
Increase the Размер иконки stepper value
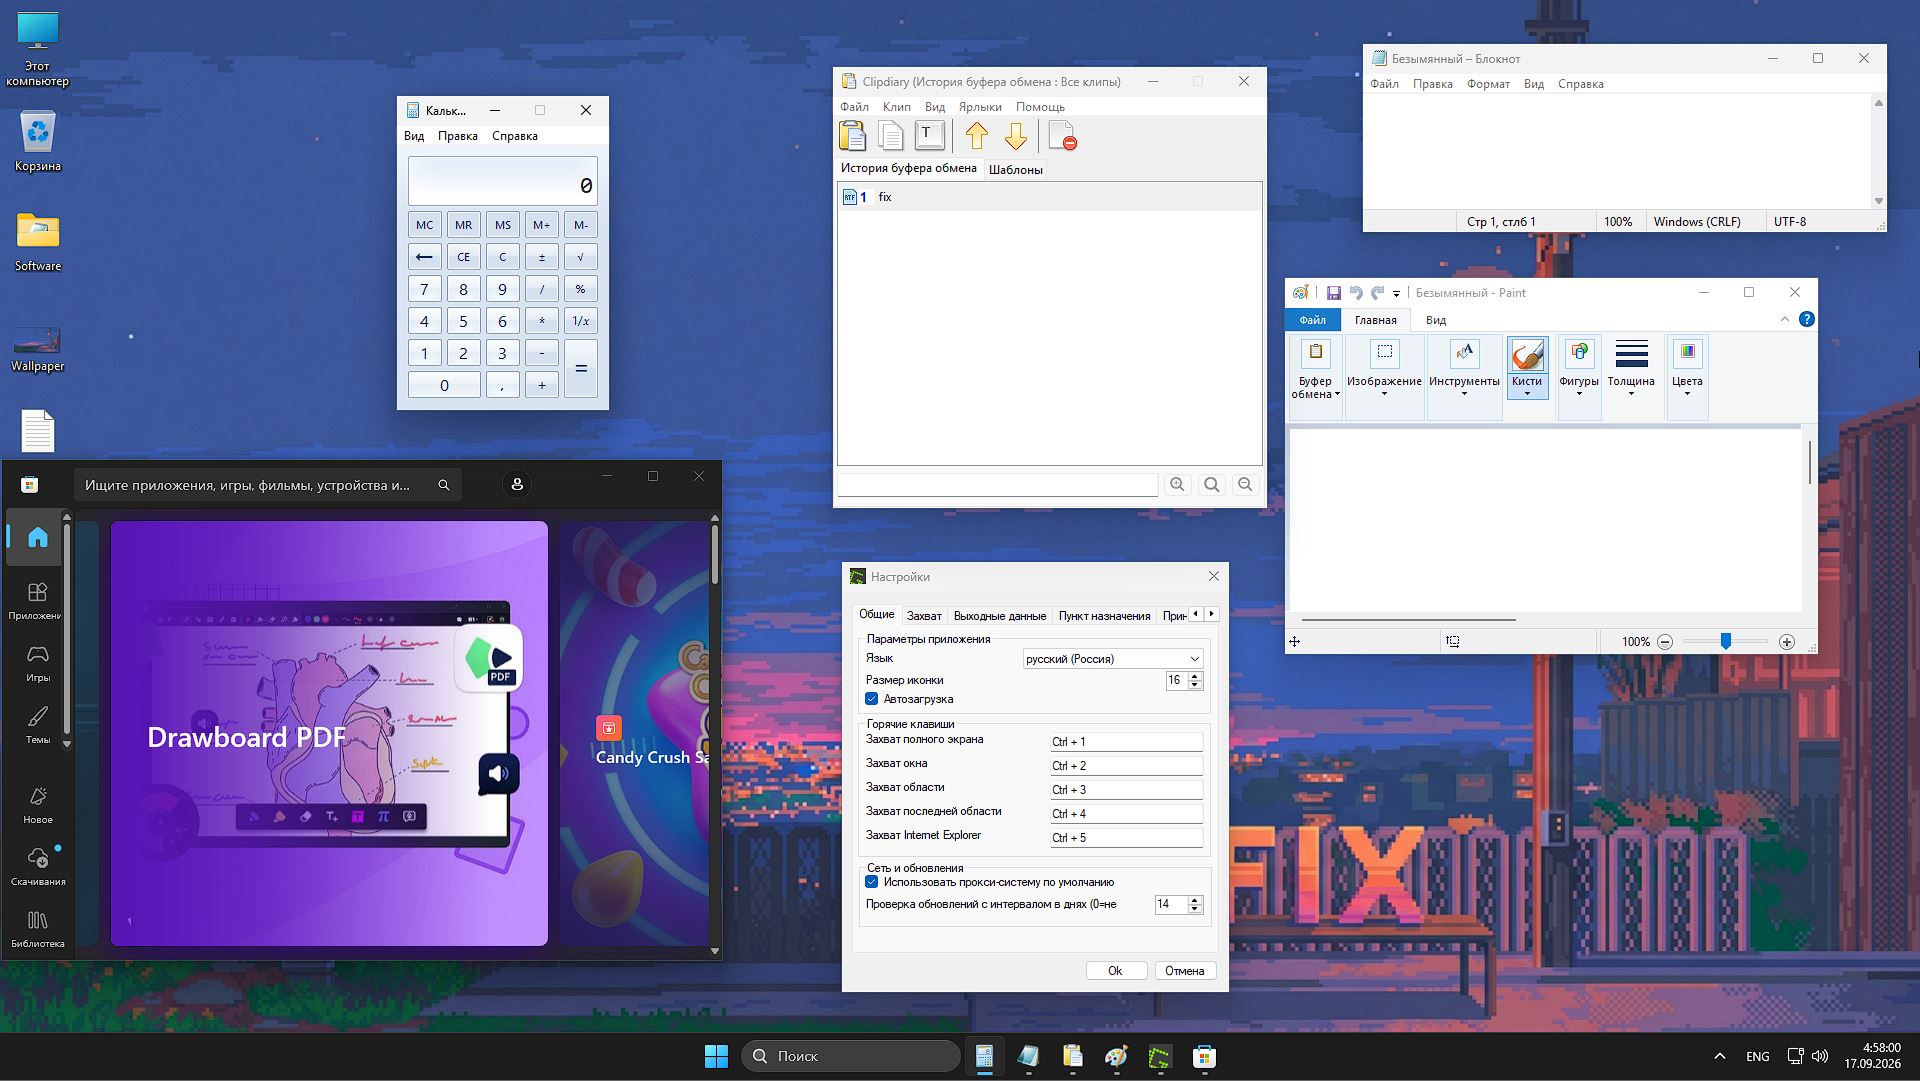pos(1194,676)
